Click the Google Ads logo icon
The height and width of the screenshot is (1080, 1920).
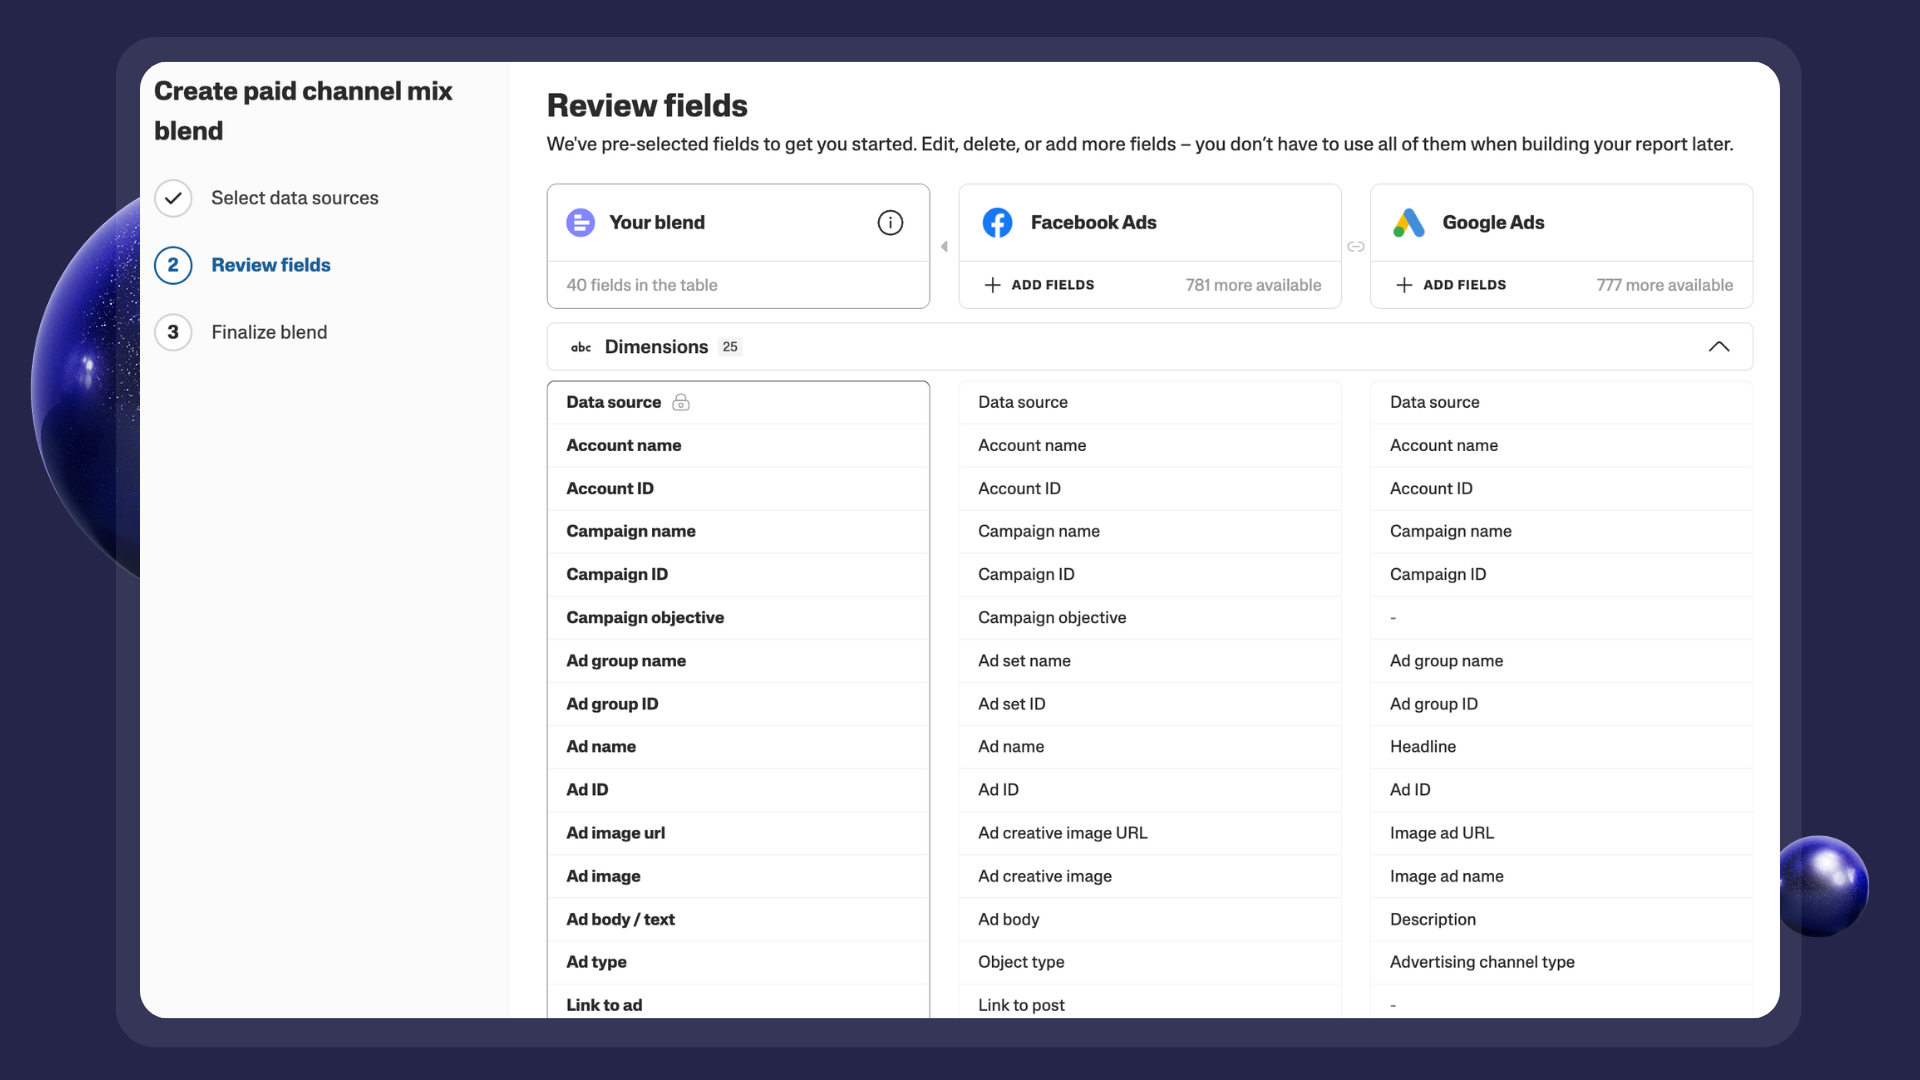1408,223
